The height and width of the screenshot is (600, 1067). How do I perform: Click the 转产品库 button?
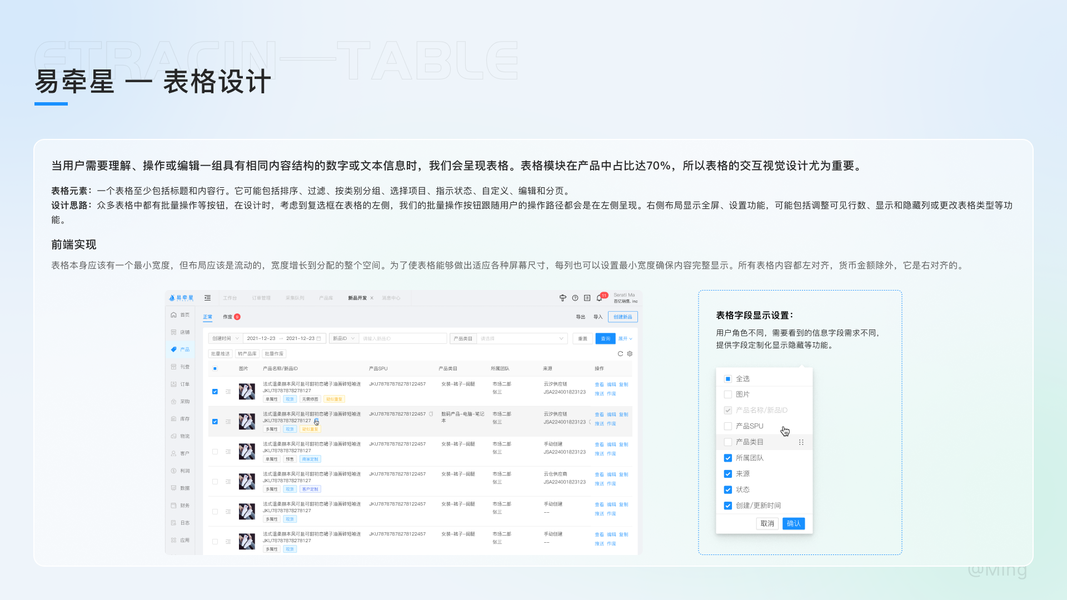[x=247, y=354]
